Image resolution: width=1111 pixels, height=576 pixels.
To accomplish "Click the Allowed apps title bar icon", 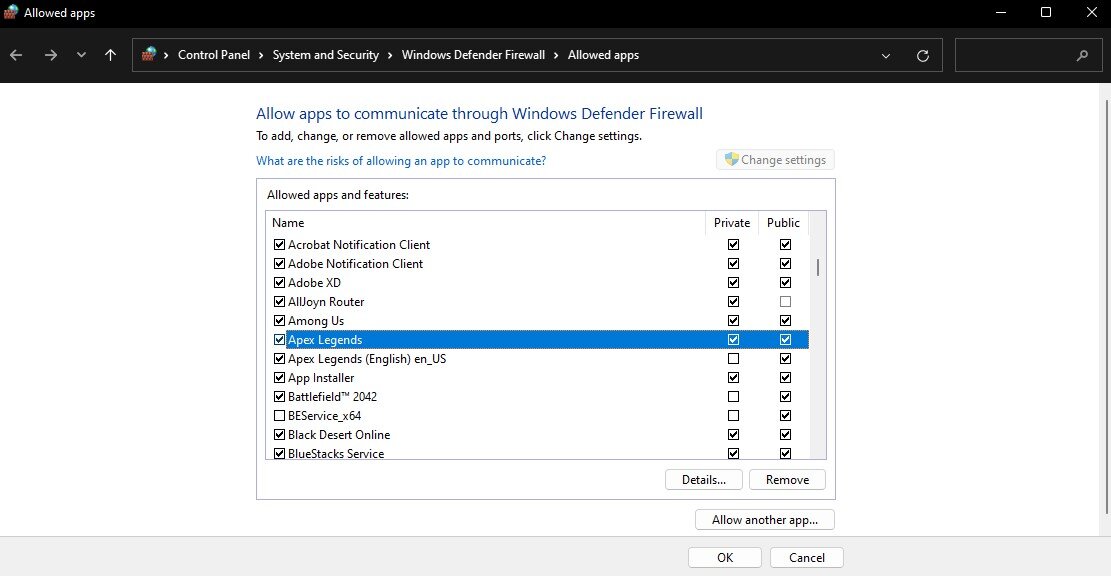I will (x=11, y=13).
